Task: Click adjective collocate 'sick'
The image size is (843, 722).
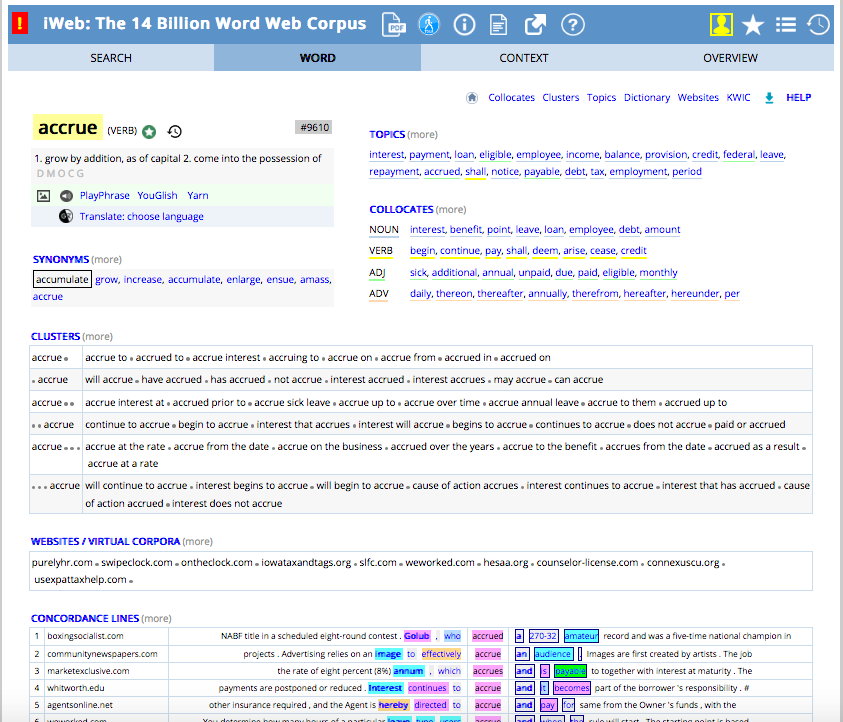Action: click(418, 273)
